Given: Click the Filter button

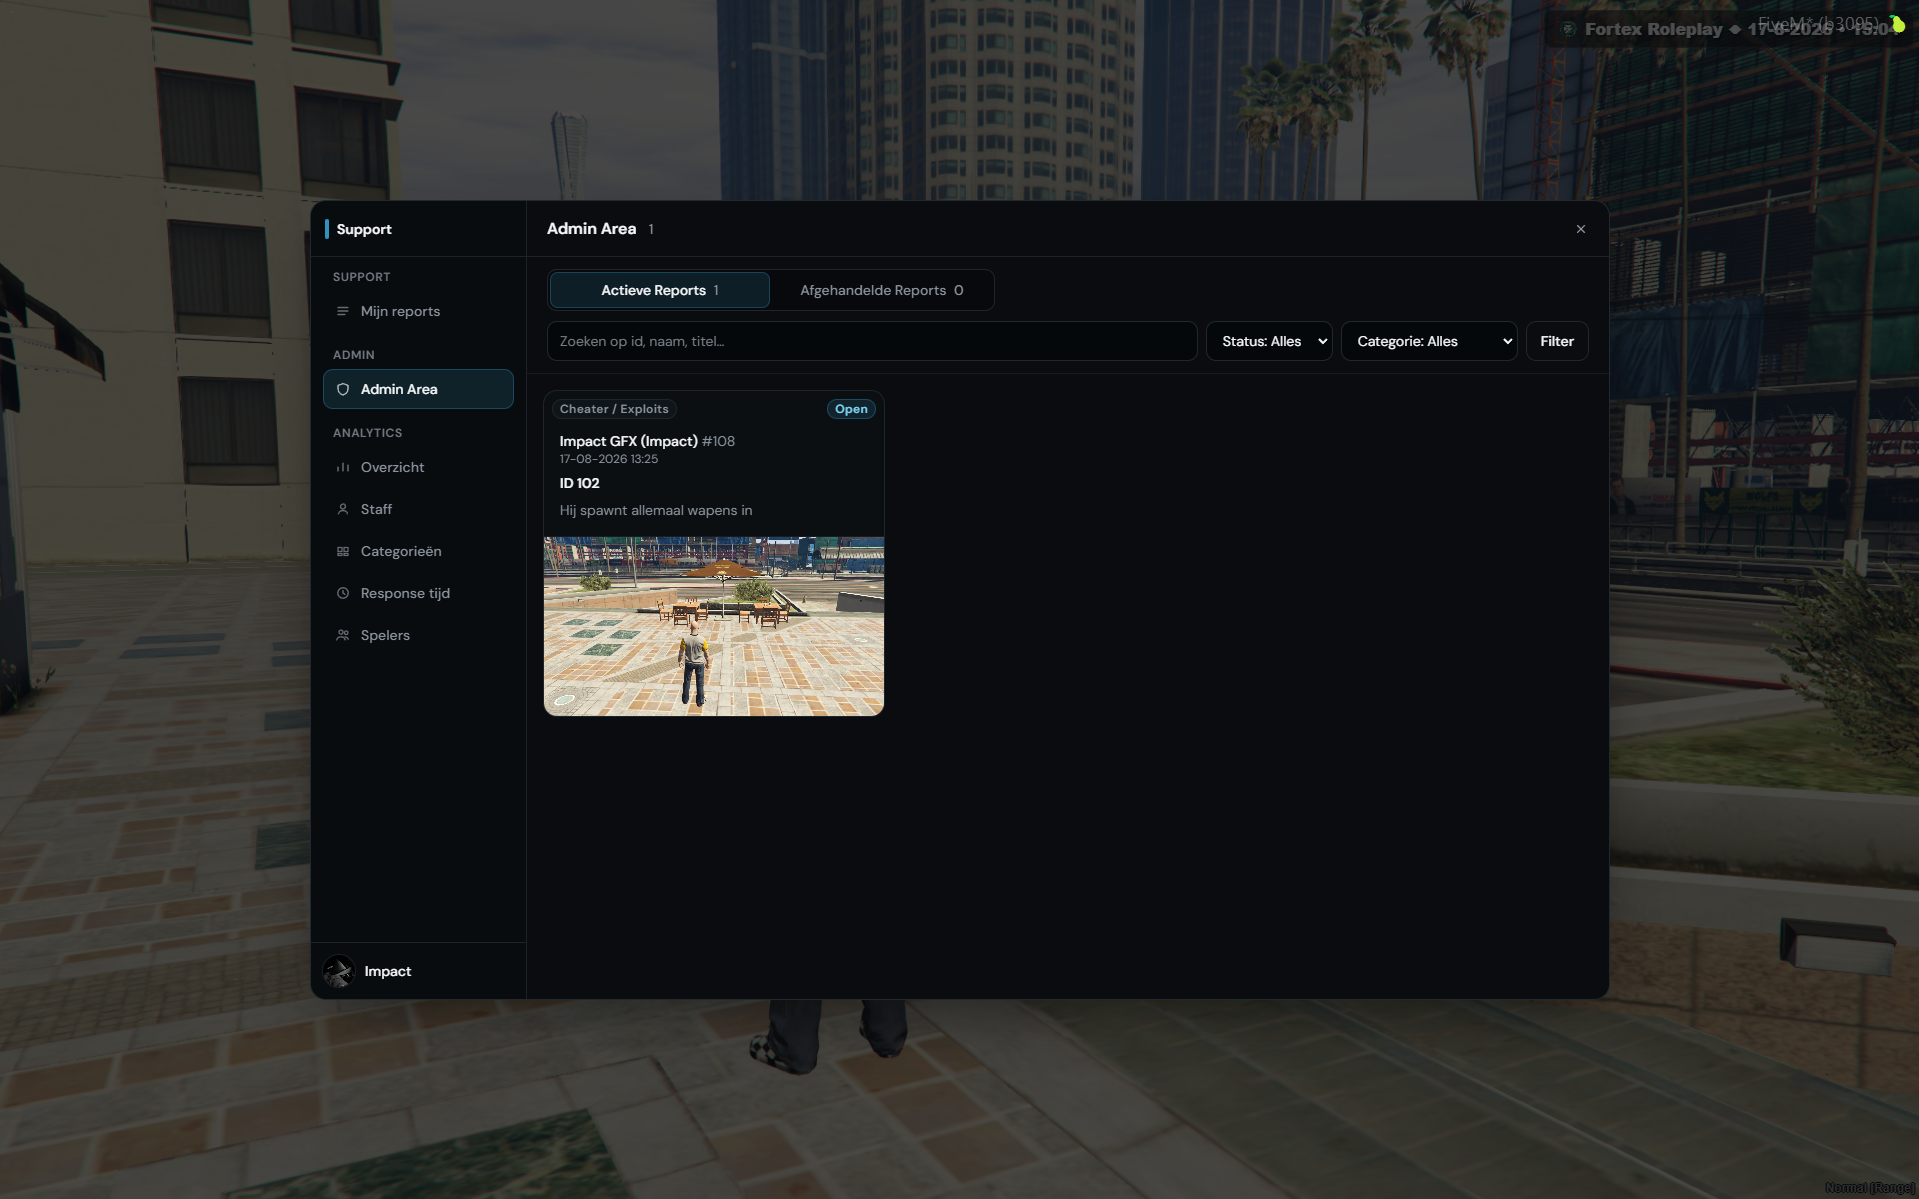Looking at the screenshot, I should (1557, 341).
